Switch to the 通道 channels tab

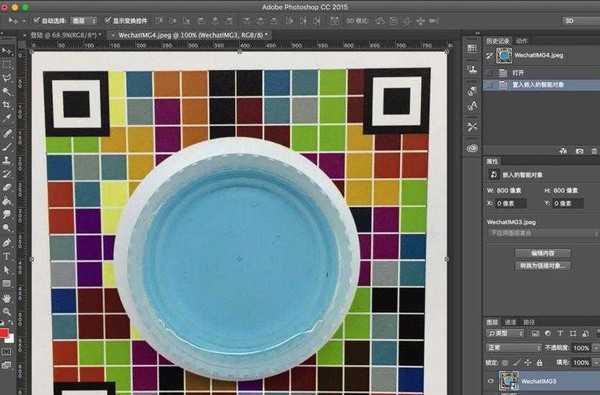click(510, 322)
